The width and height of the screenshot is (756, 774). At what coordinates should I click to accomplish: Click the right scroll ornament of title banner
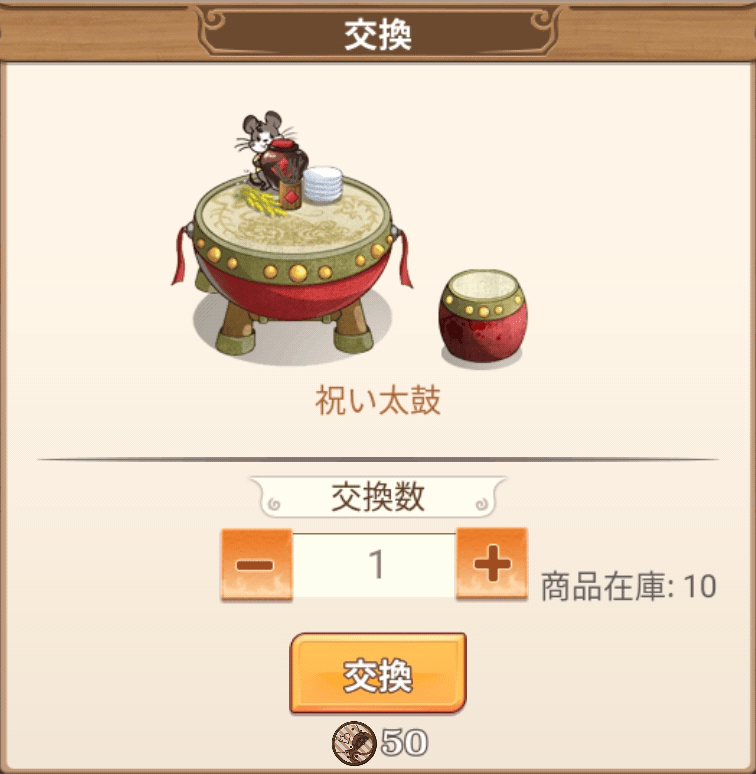[x=544, y=26]
